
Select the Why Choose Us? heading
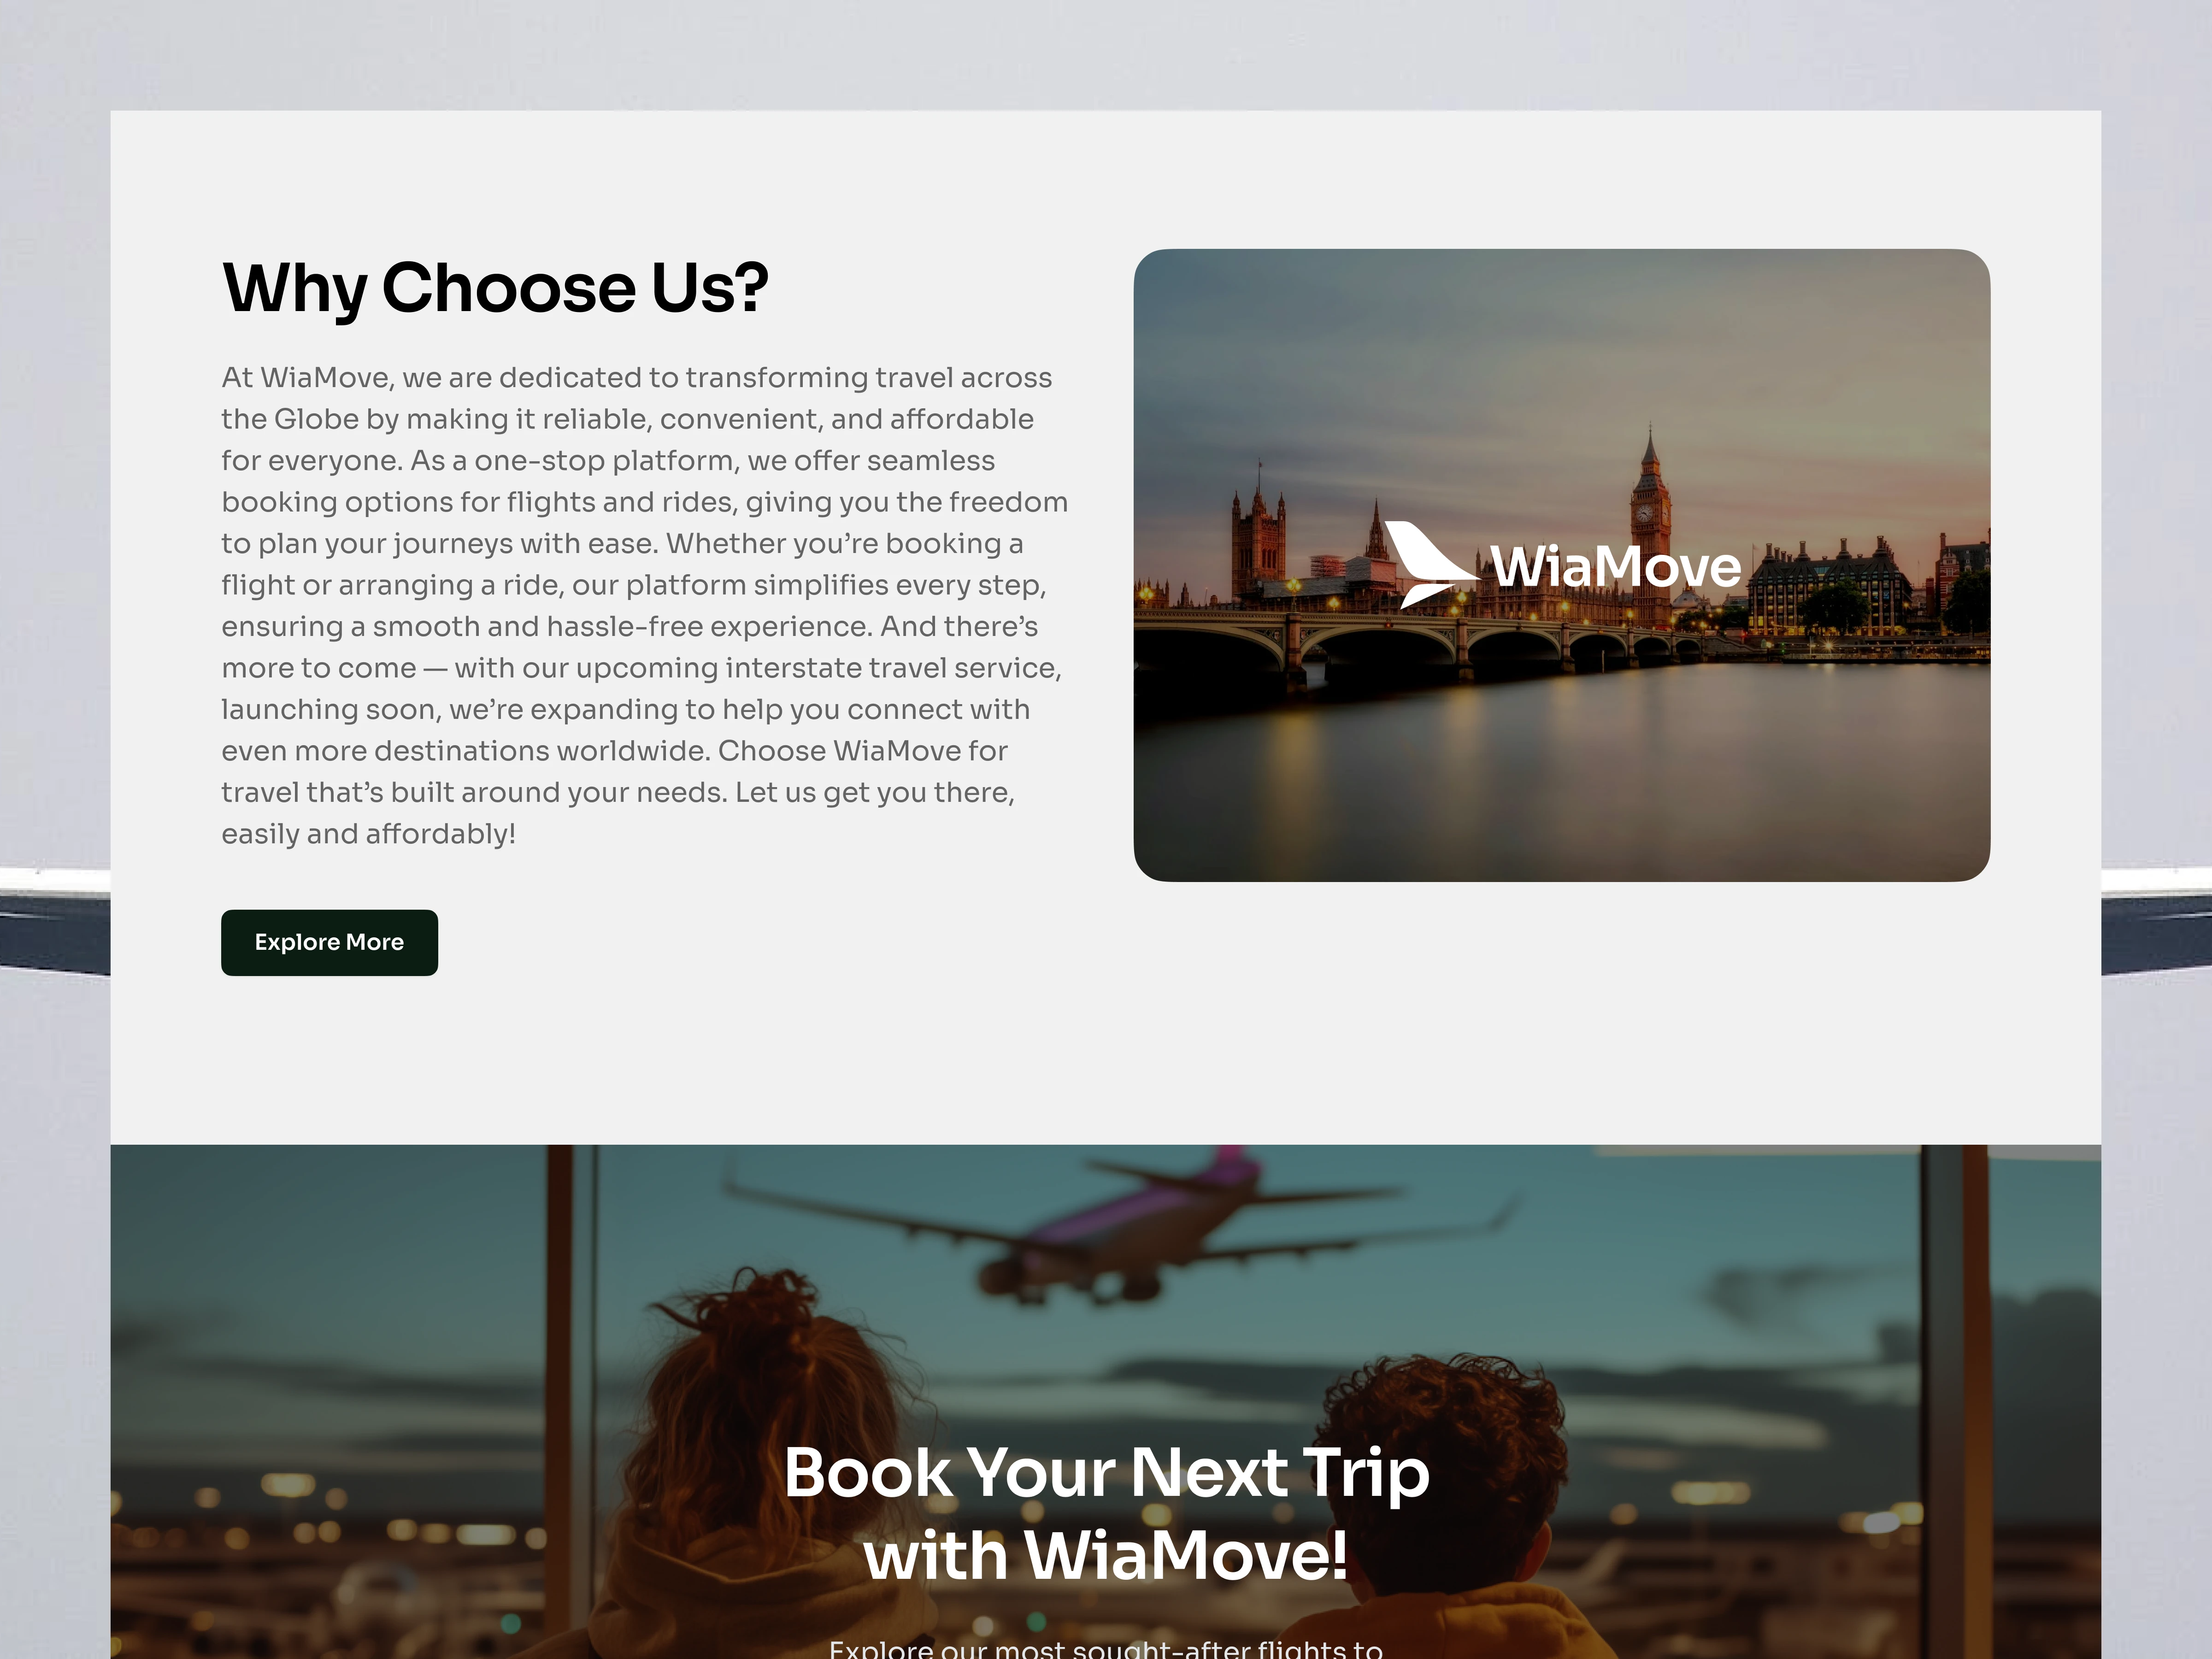pos(495,288)
